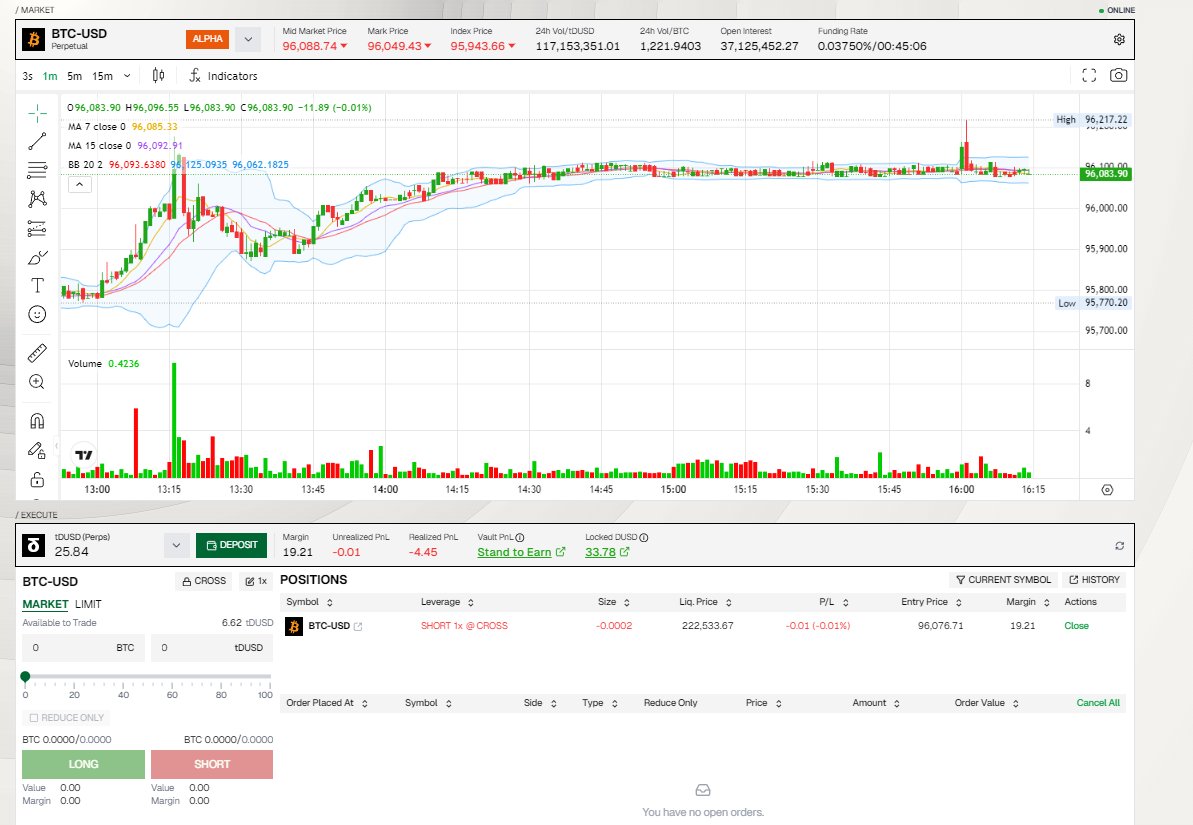
Task: Open positions HISTORY
Action: tap(1094, 580)
